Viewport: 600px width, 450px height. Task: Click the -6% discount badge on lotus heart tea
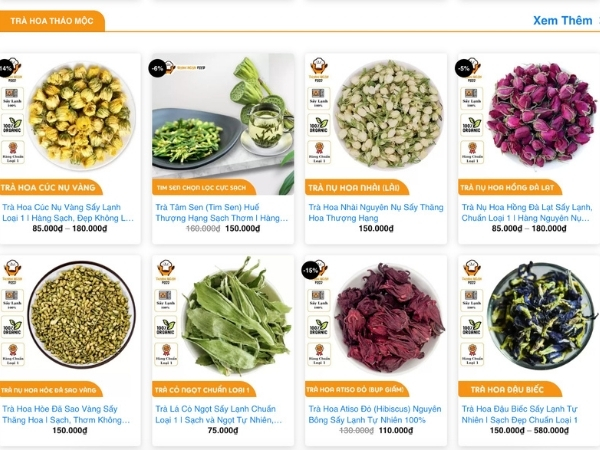click(157, 68)
